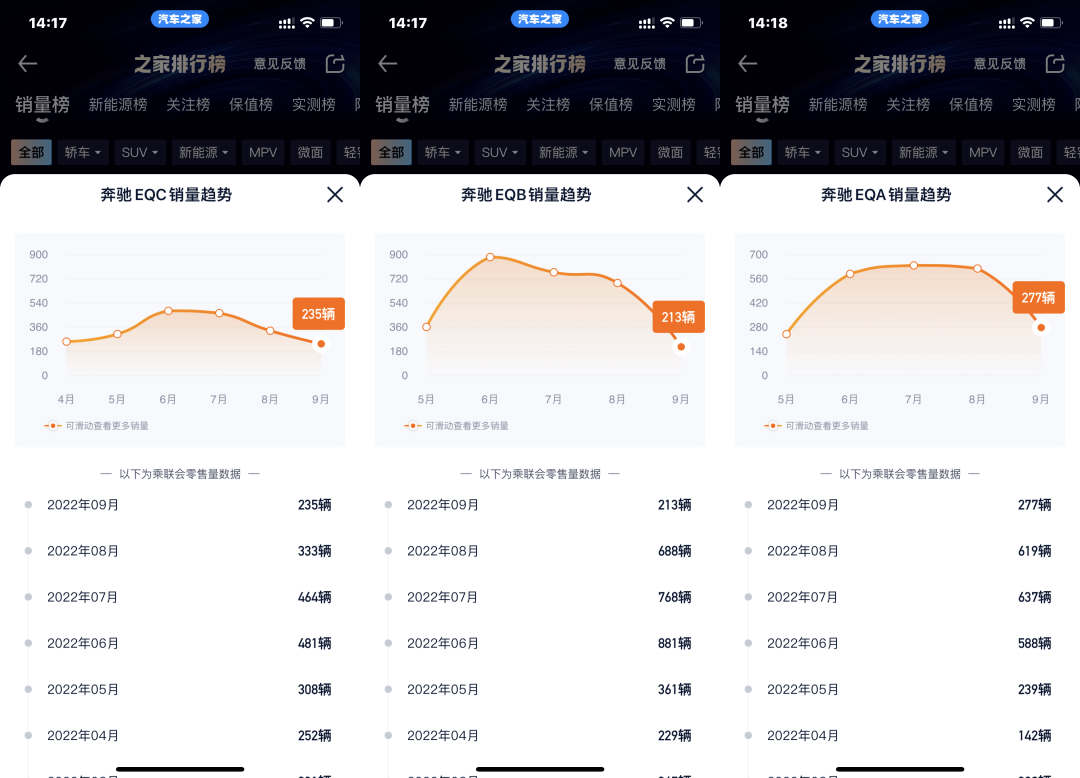
Task: Select 全部 filter on EQA screen
Action: 751,152
